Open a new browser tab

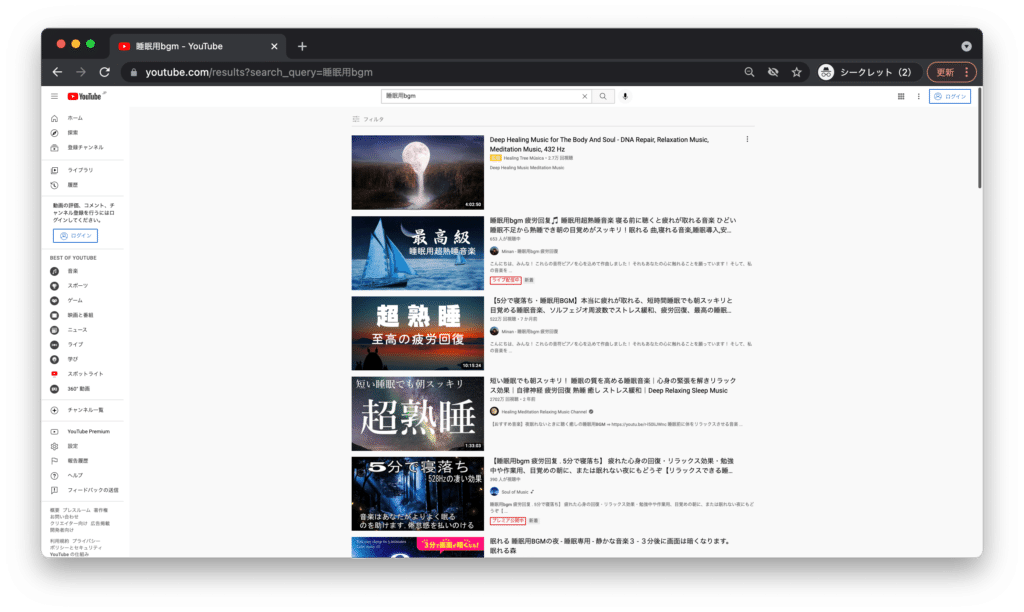pyautogui.click(x=302, y=46)
